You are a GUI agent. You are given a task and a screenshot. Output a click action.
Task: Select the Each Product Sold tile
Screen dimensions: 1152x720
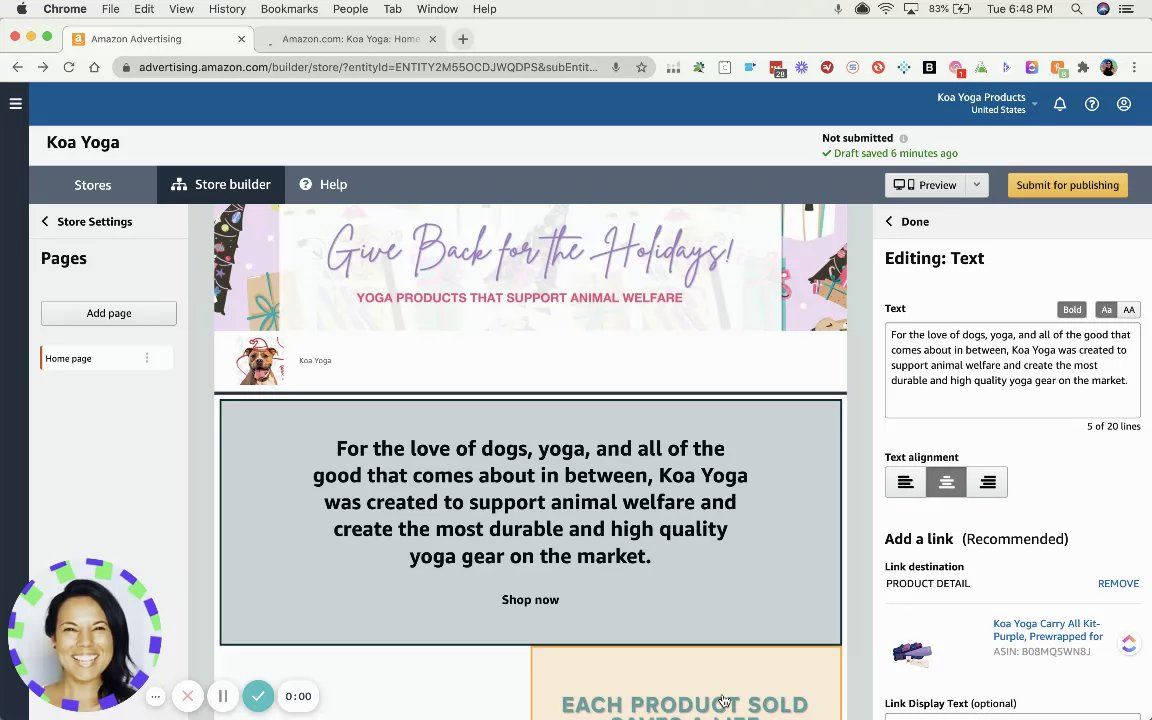[685, 683]
